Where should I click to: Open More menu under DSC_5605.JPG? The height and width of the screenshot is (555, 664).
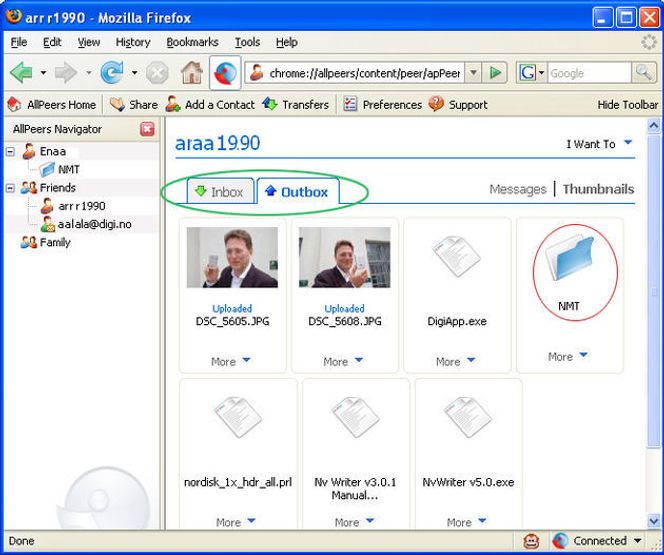tap(231, 362)
